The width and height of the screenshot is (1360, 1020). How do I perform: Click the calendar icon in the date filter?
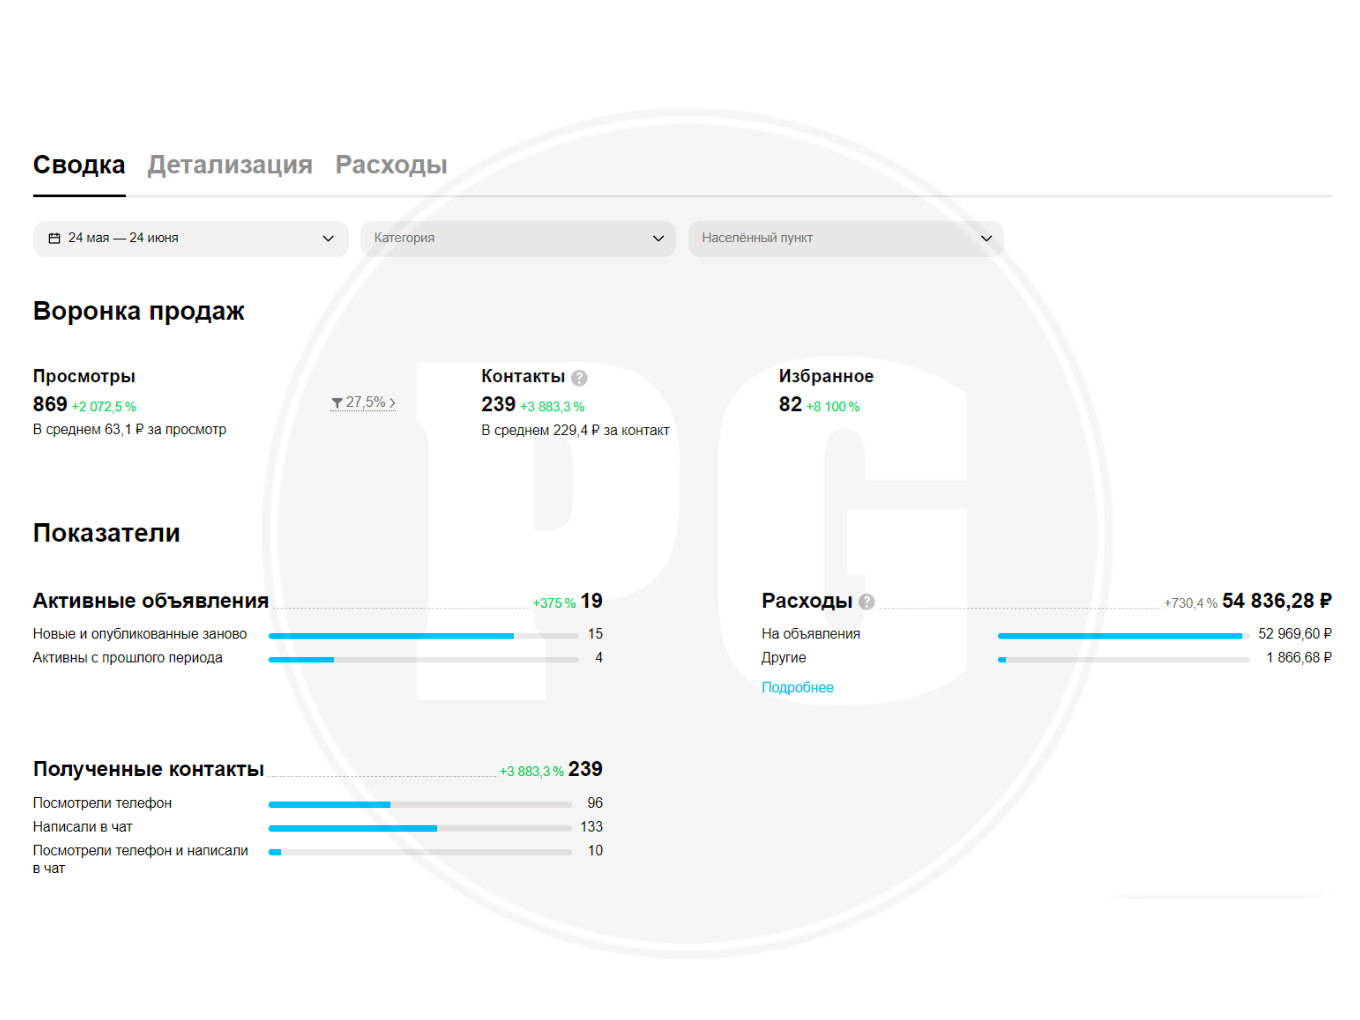click(54, 238)
